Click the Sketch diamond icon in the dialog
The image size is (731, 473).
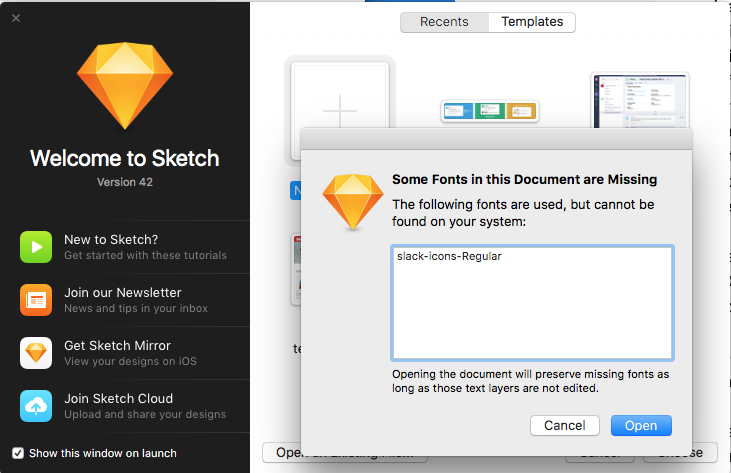tap(352, 201)
